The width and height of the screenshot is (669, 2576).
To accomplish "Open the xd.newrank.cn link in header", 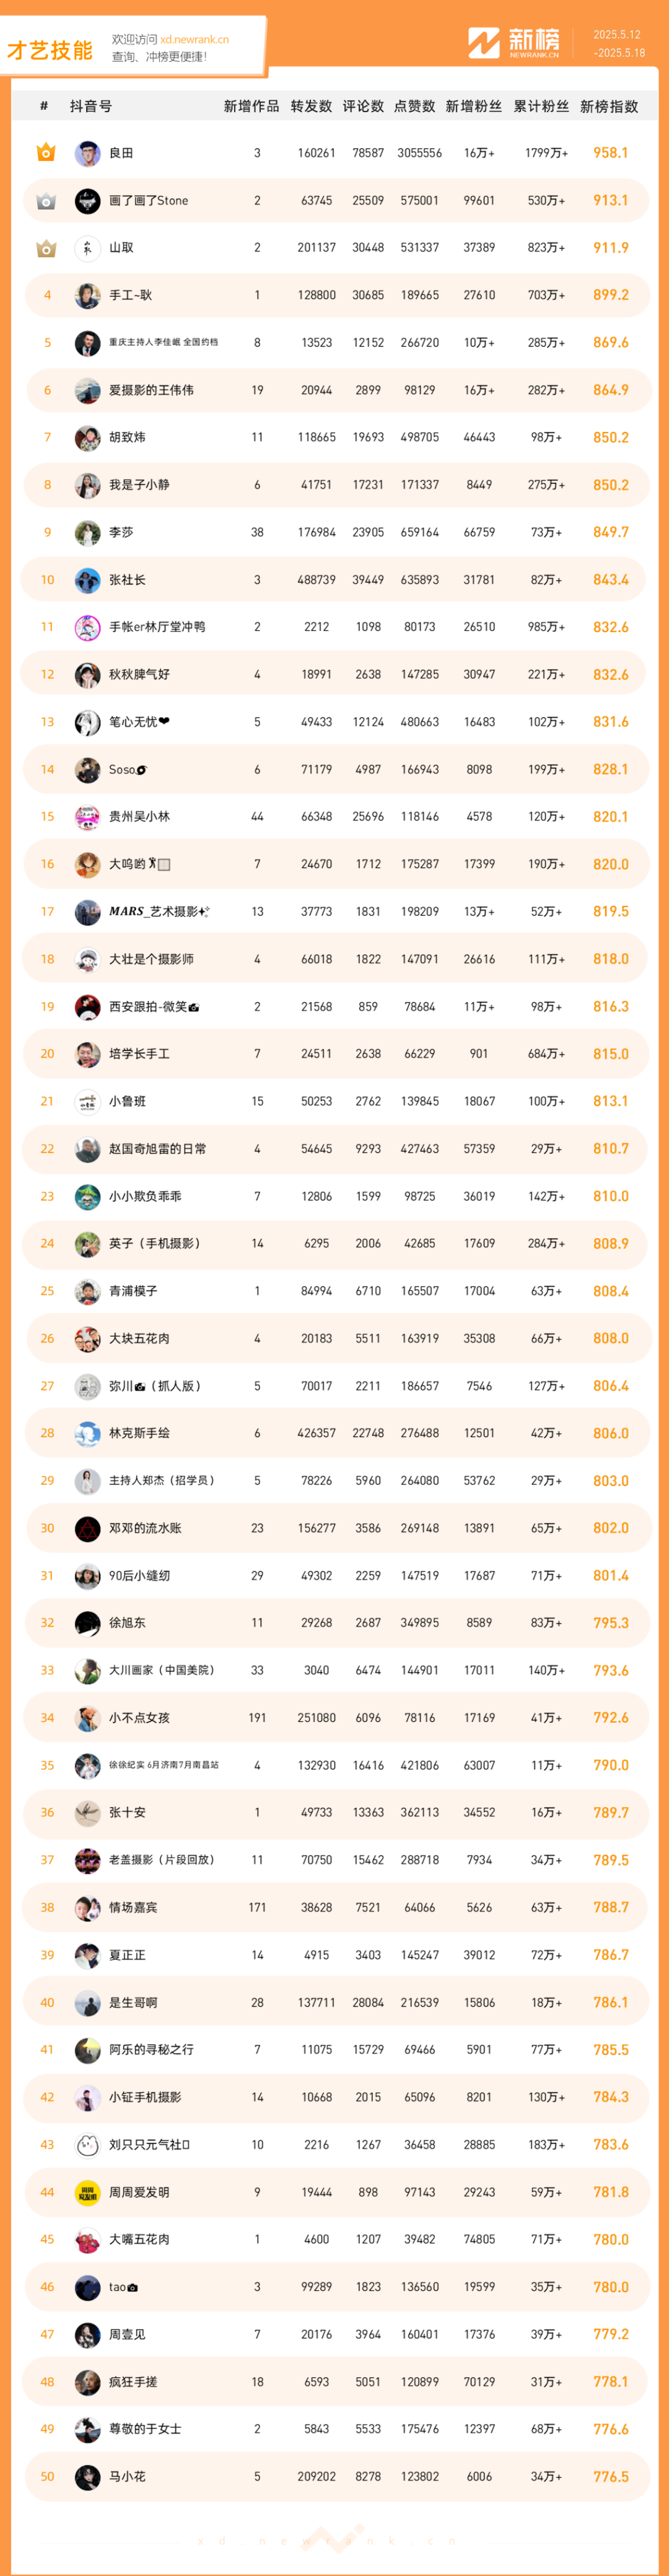I will [x=194, y=40].
